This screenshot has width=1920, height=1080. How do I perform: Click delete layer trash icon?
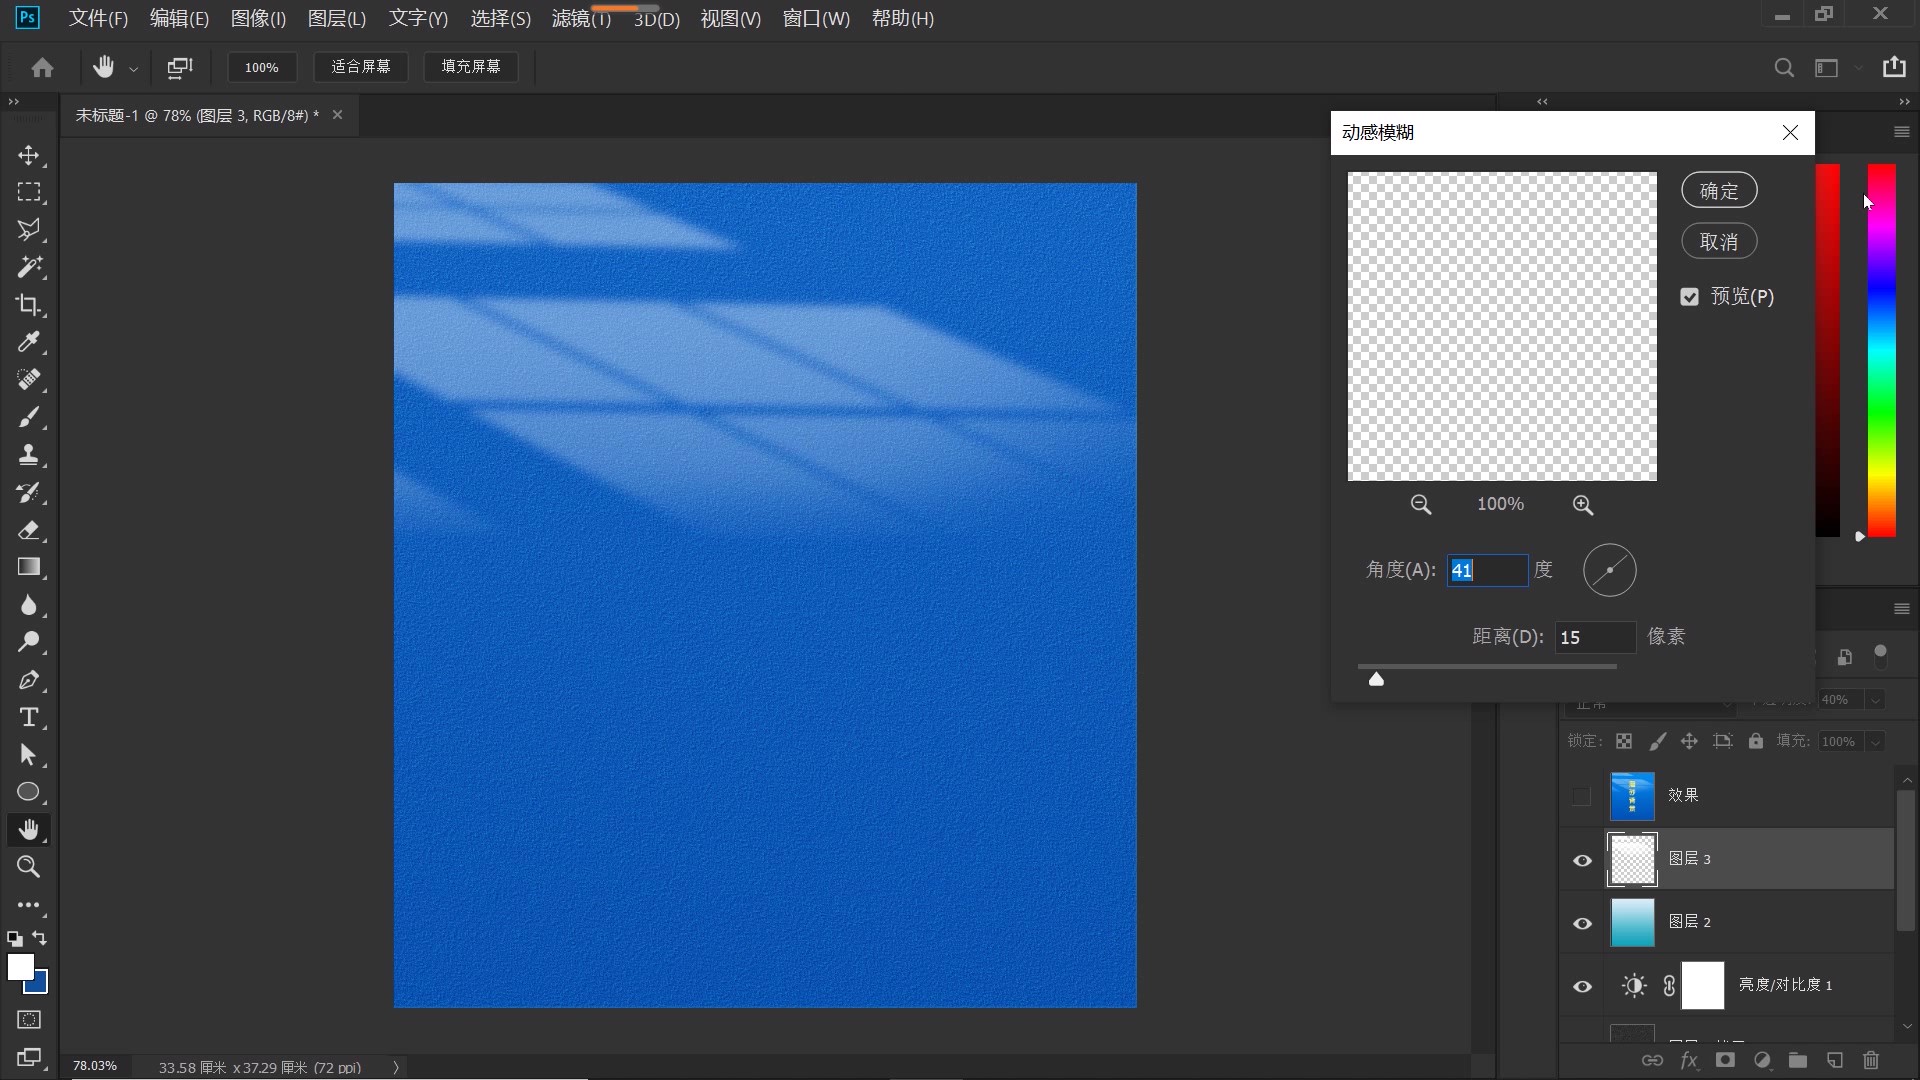(x=1871, y=1060)
